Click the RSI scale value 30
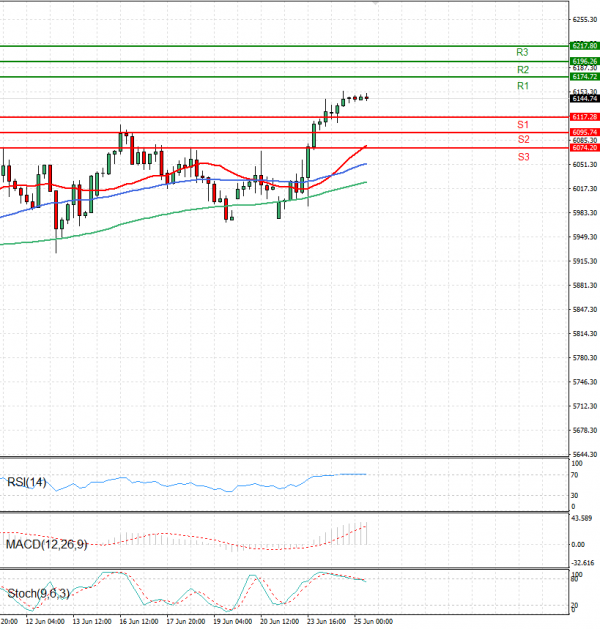This screenshot has height=629, width=600. point(574,495)
